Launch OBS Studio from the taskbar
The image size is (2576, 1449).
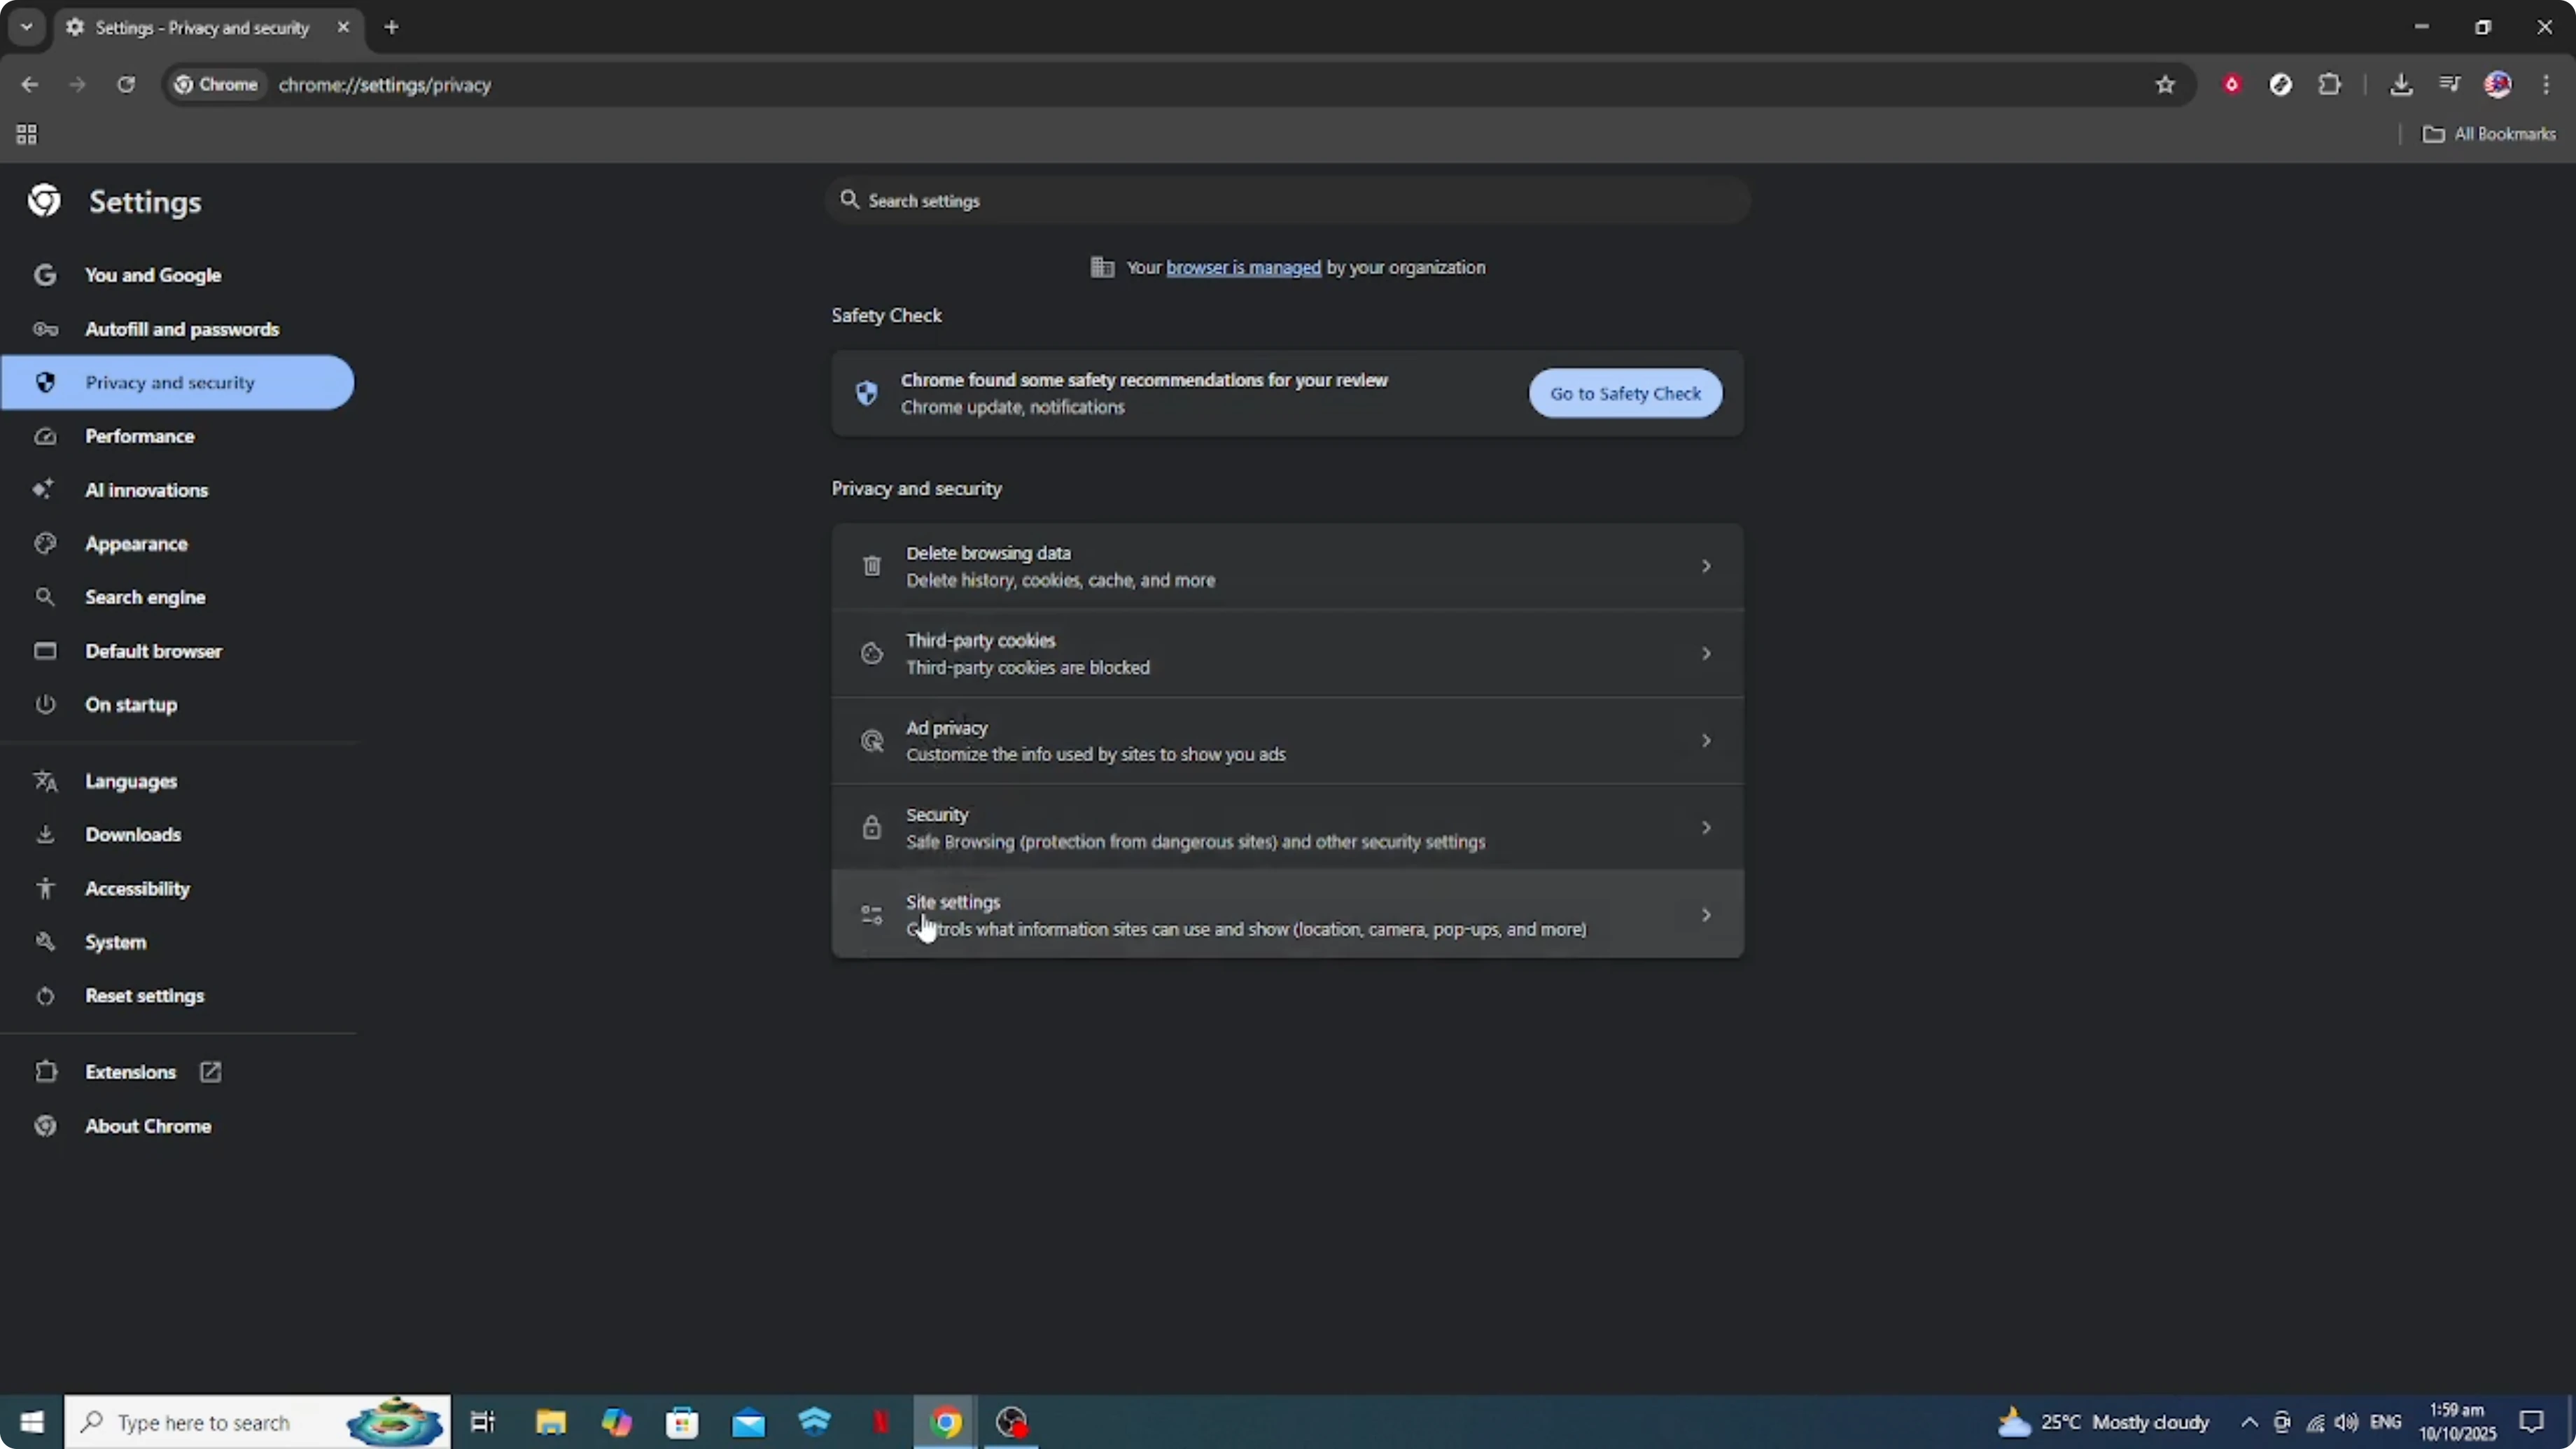tap(1011, 1421)
